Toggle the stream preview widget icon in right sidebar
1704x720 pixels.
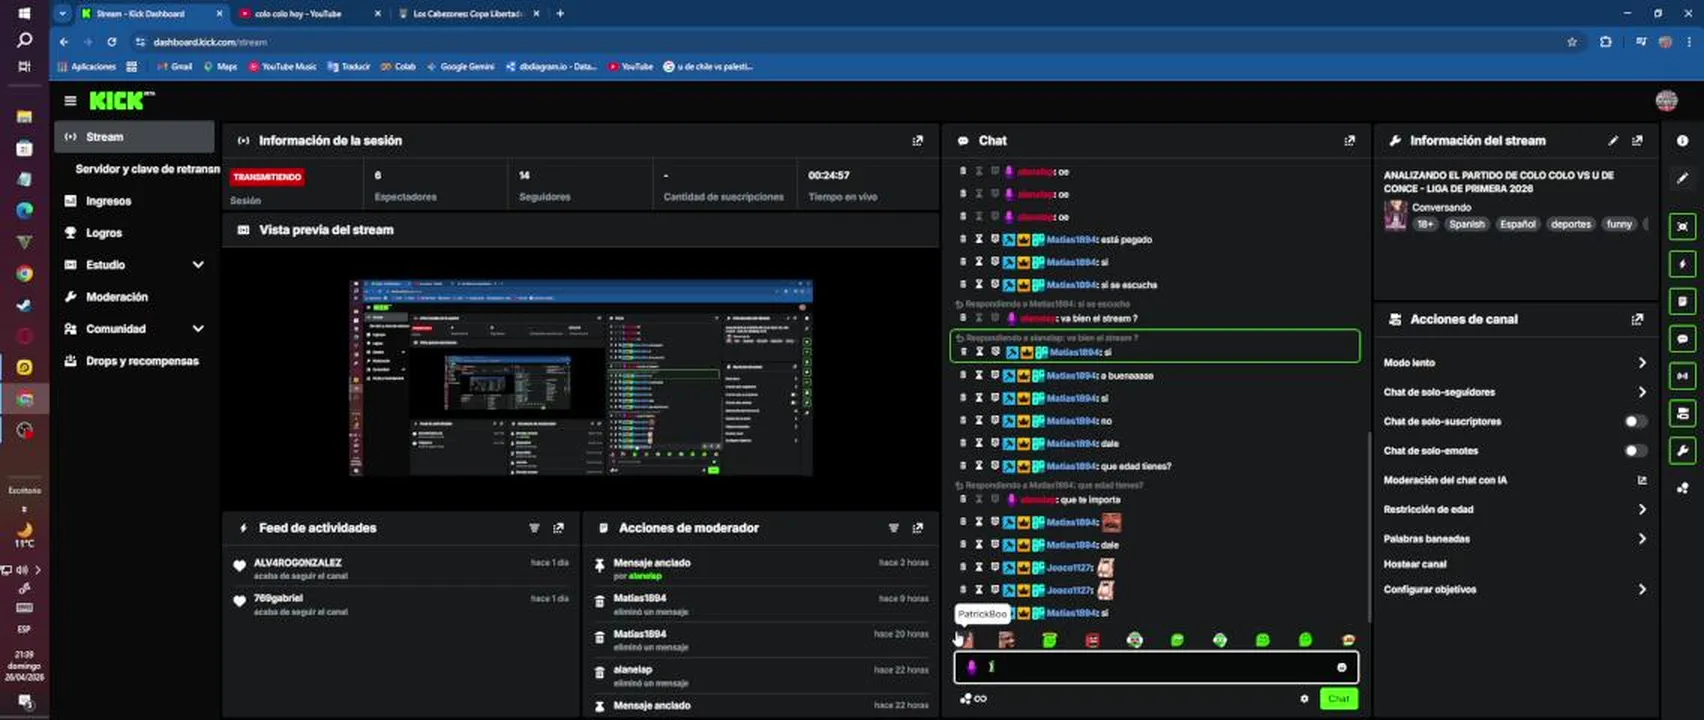point(1683,227)
